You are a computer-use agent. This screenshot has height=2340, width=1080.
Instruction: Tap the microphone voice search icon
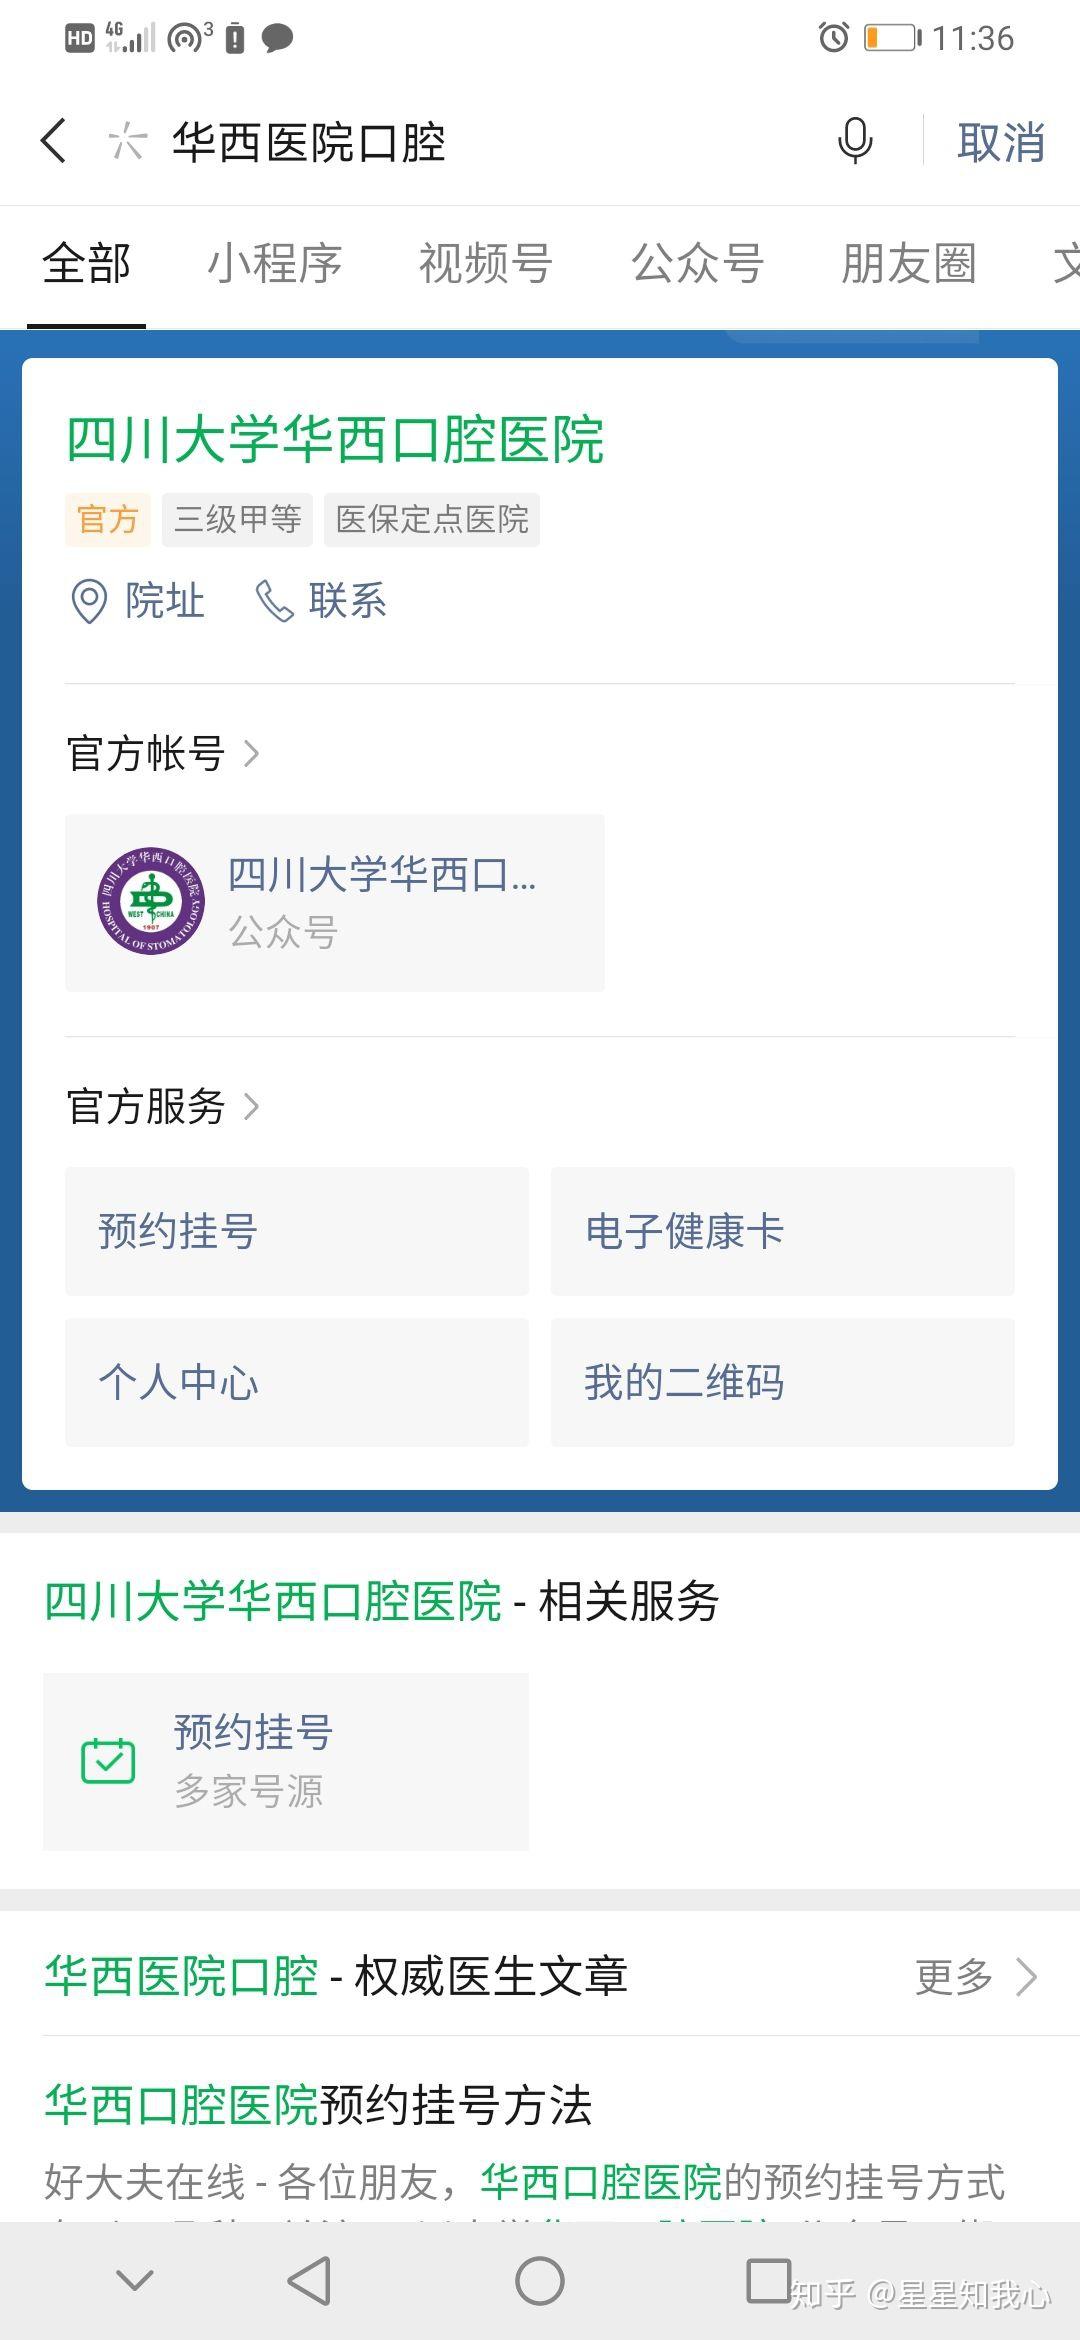click(x=854, y=141)
